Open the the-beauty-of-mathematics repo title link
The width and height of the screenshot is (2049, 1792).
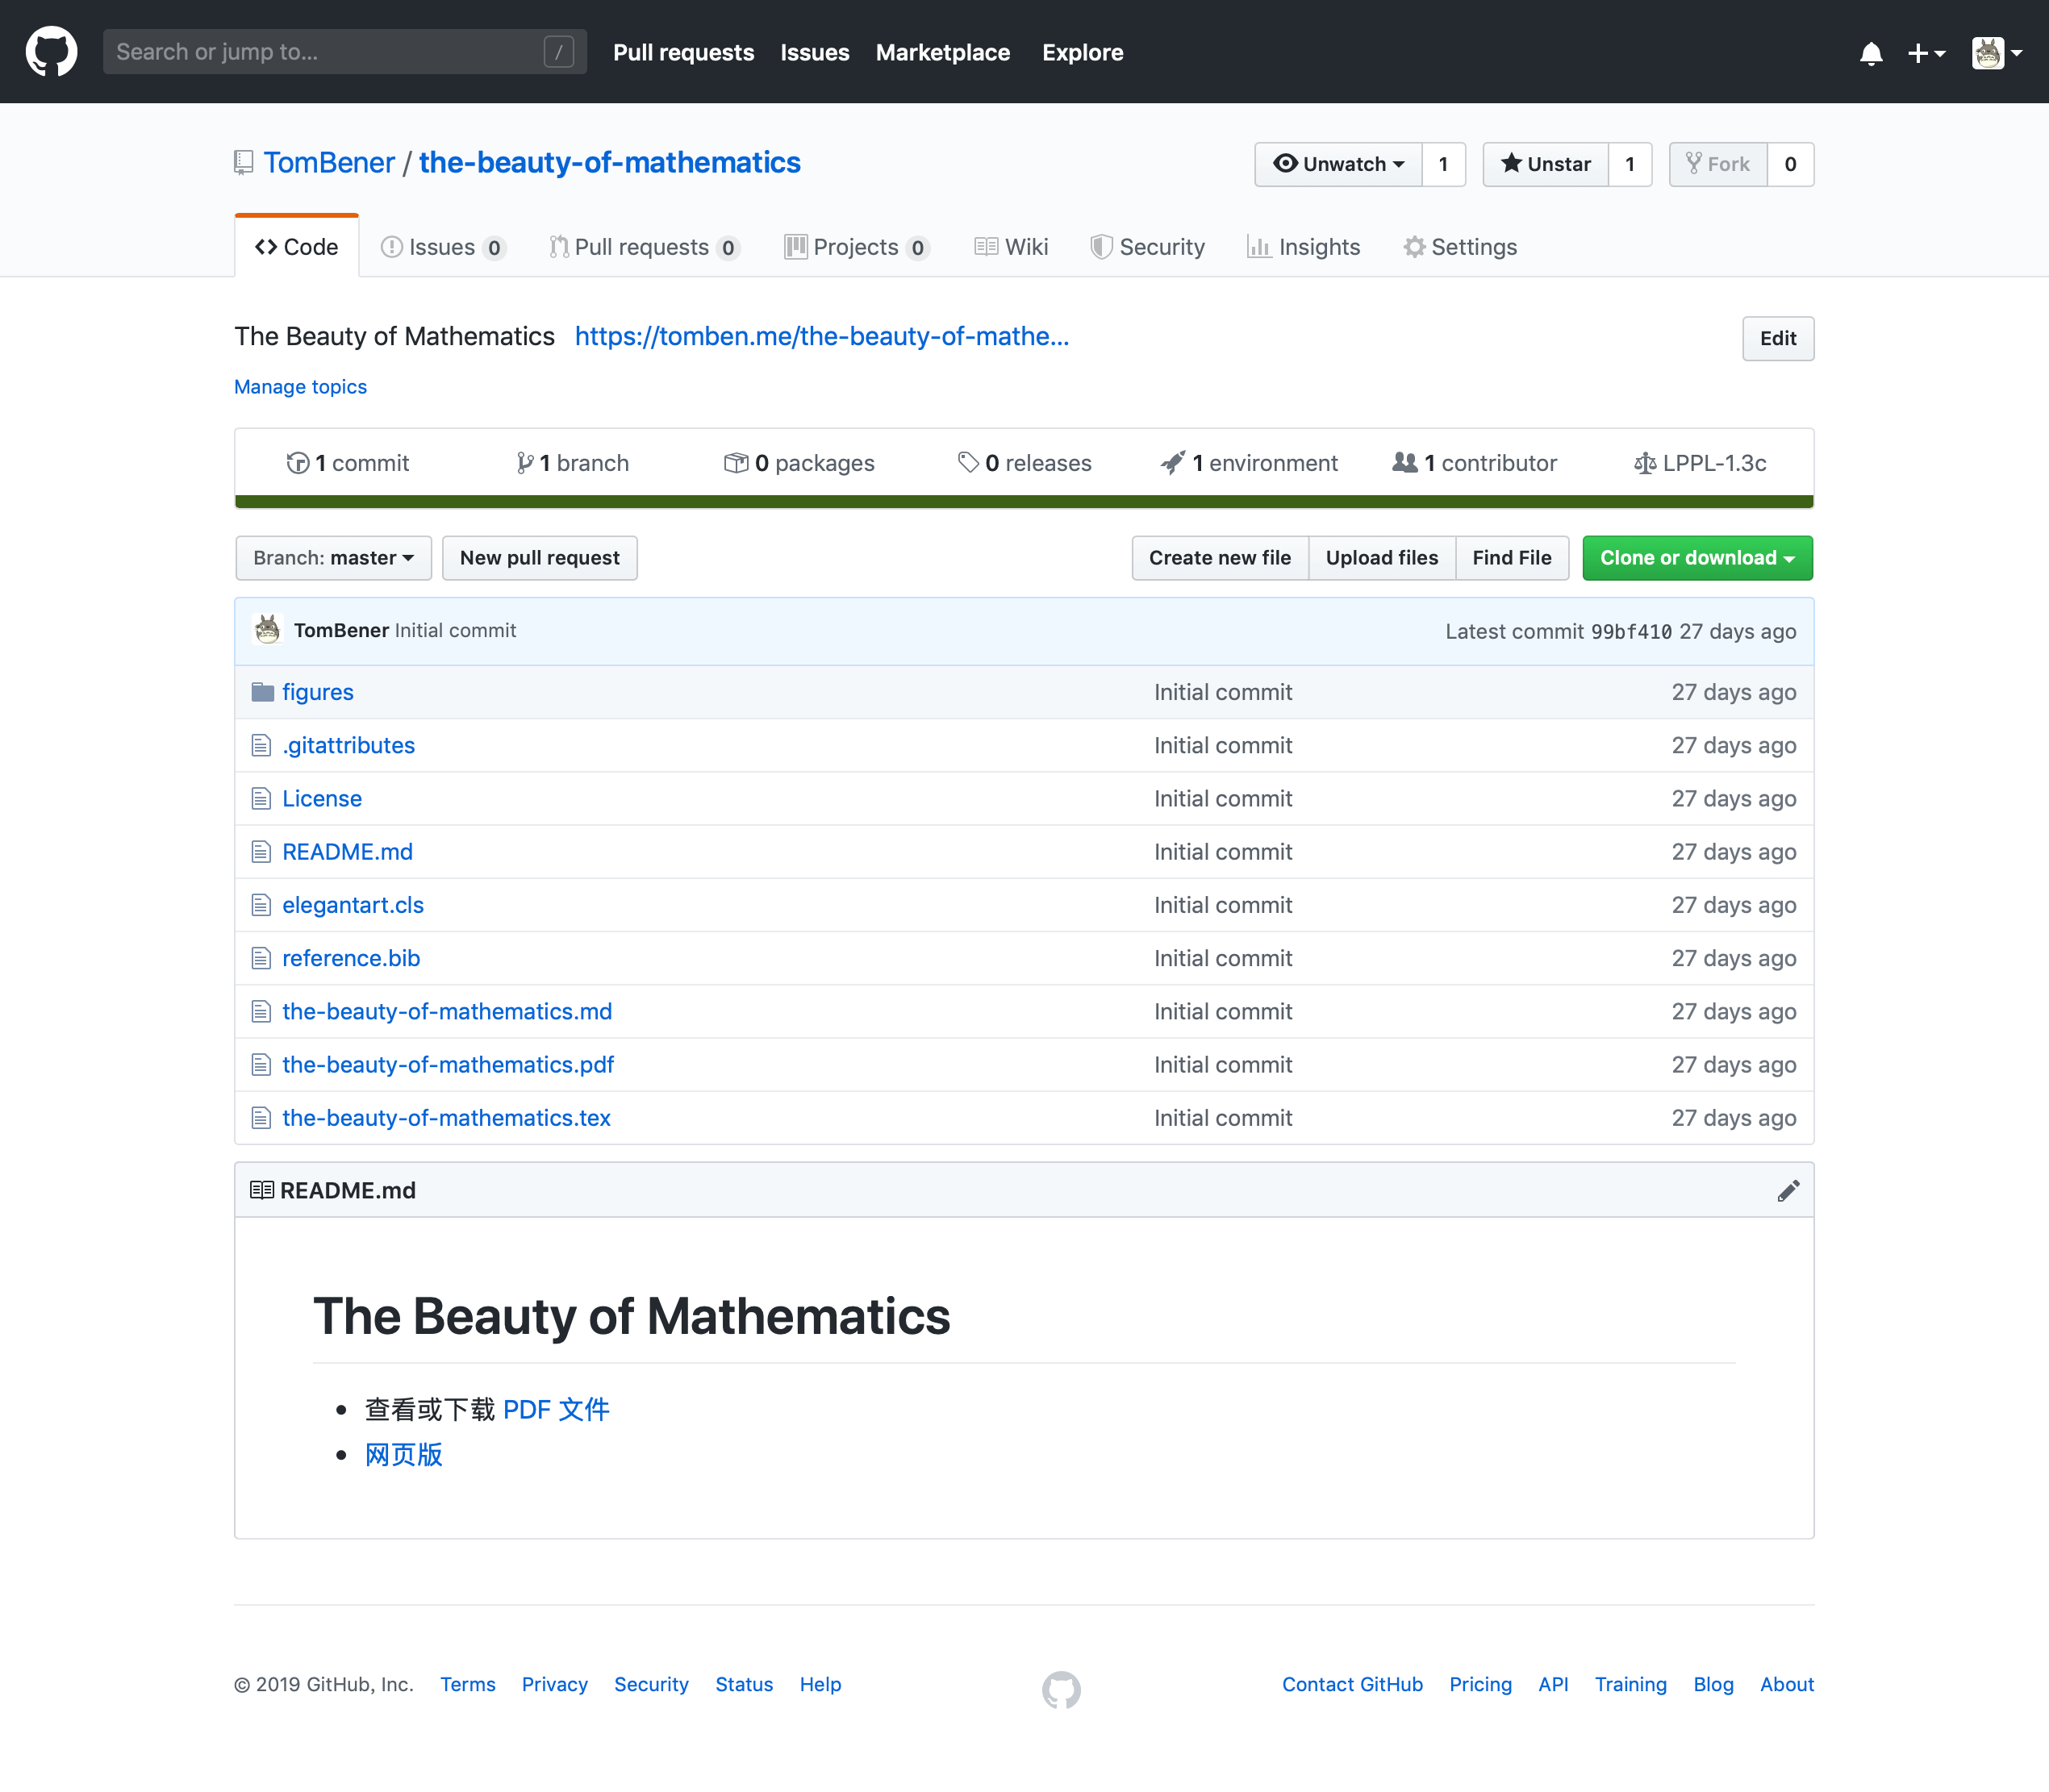609,163
